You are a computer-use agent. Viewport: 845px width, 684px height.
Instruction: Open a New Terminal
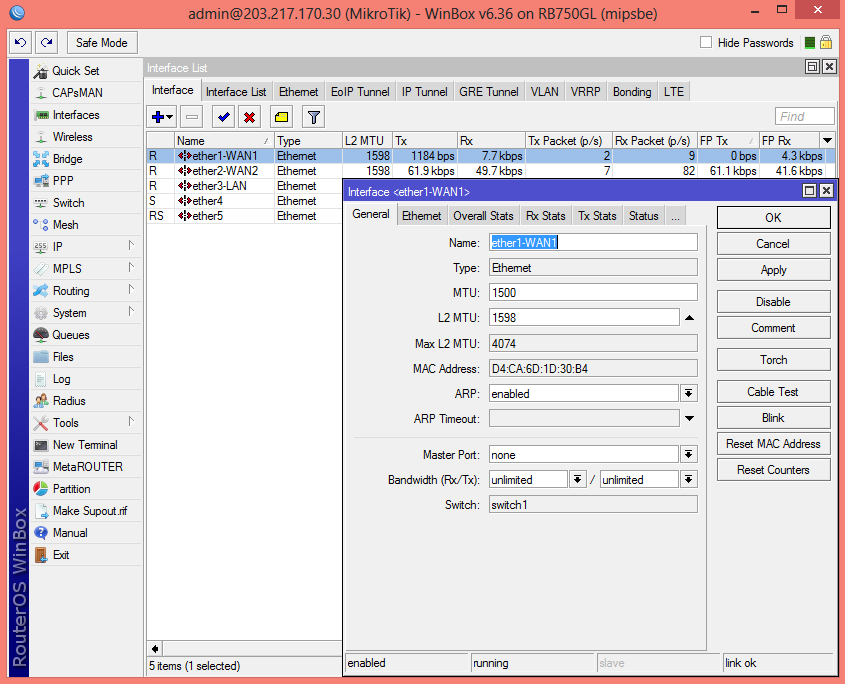[x=85, y=445]
